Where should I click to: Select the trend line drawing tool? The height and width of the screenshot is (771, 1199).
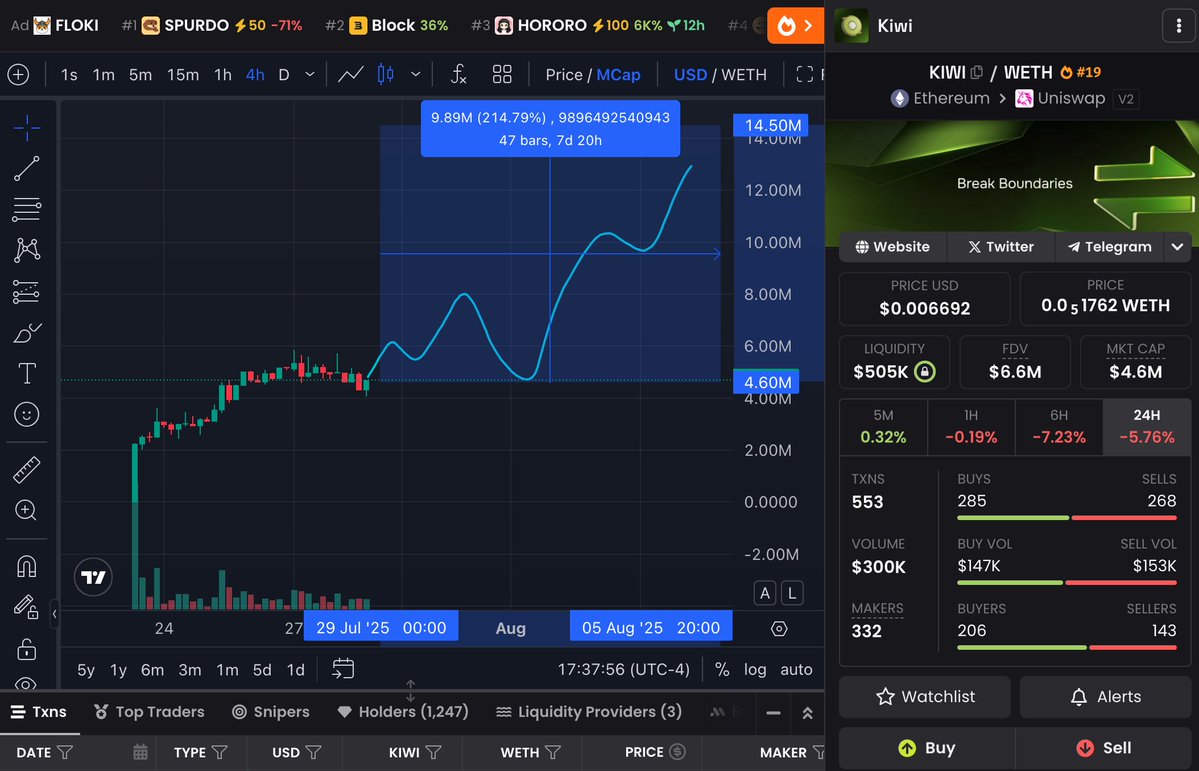(27, 168)
